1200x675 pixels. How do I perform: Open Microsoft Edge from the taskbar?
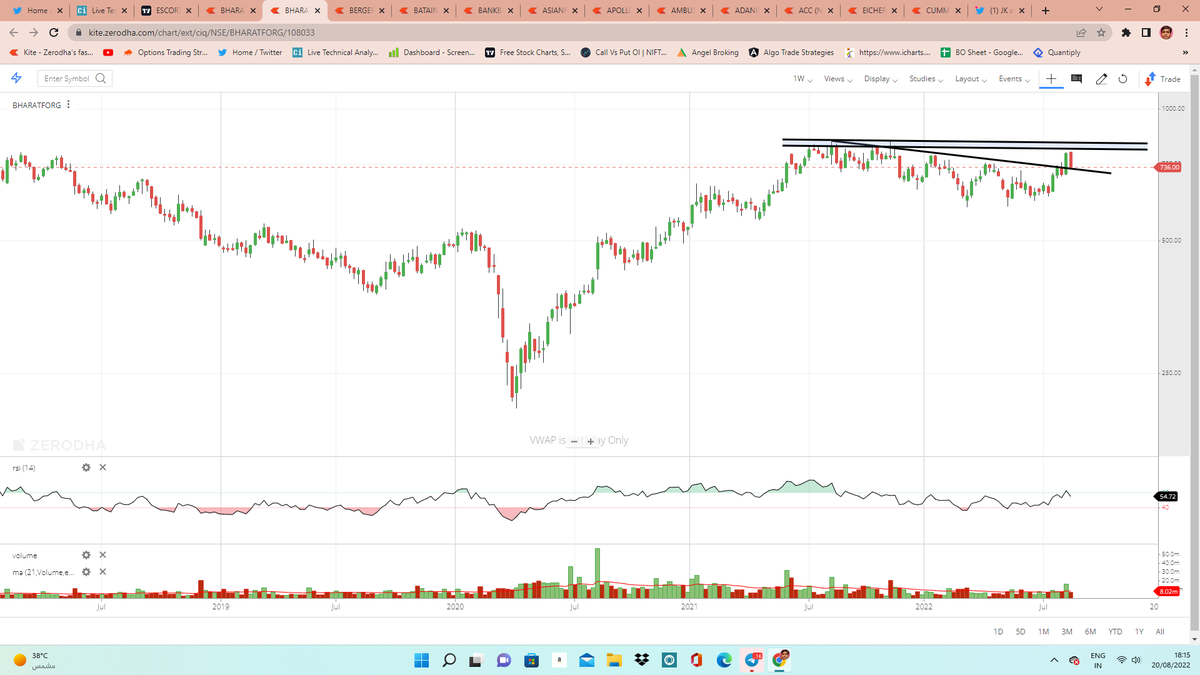click(x=725, y=660)
